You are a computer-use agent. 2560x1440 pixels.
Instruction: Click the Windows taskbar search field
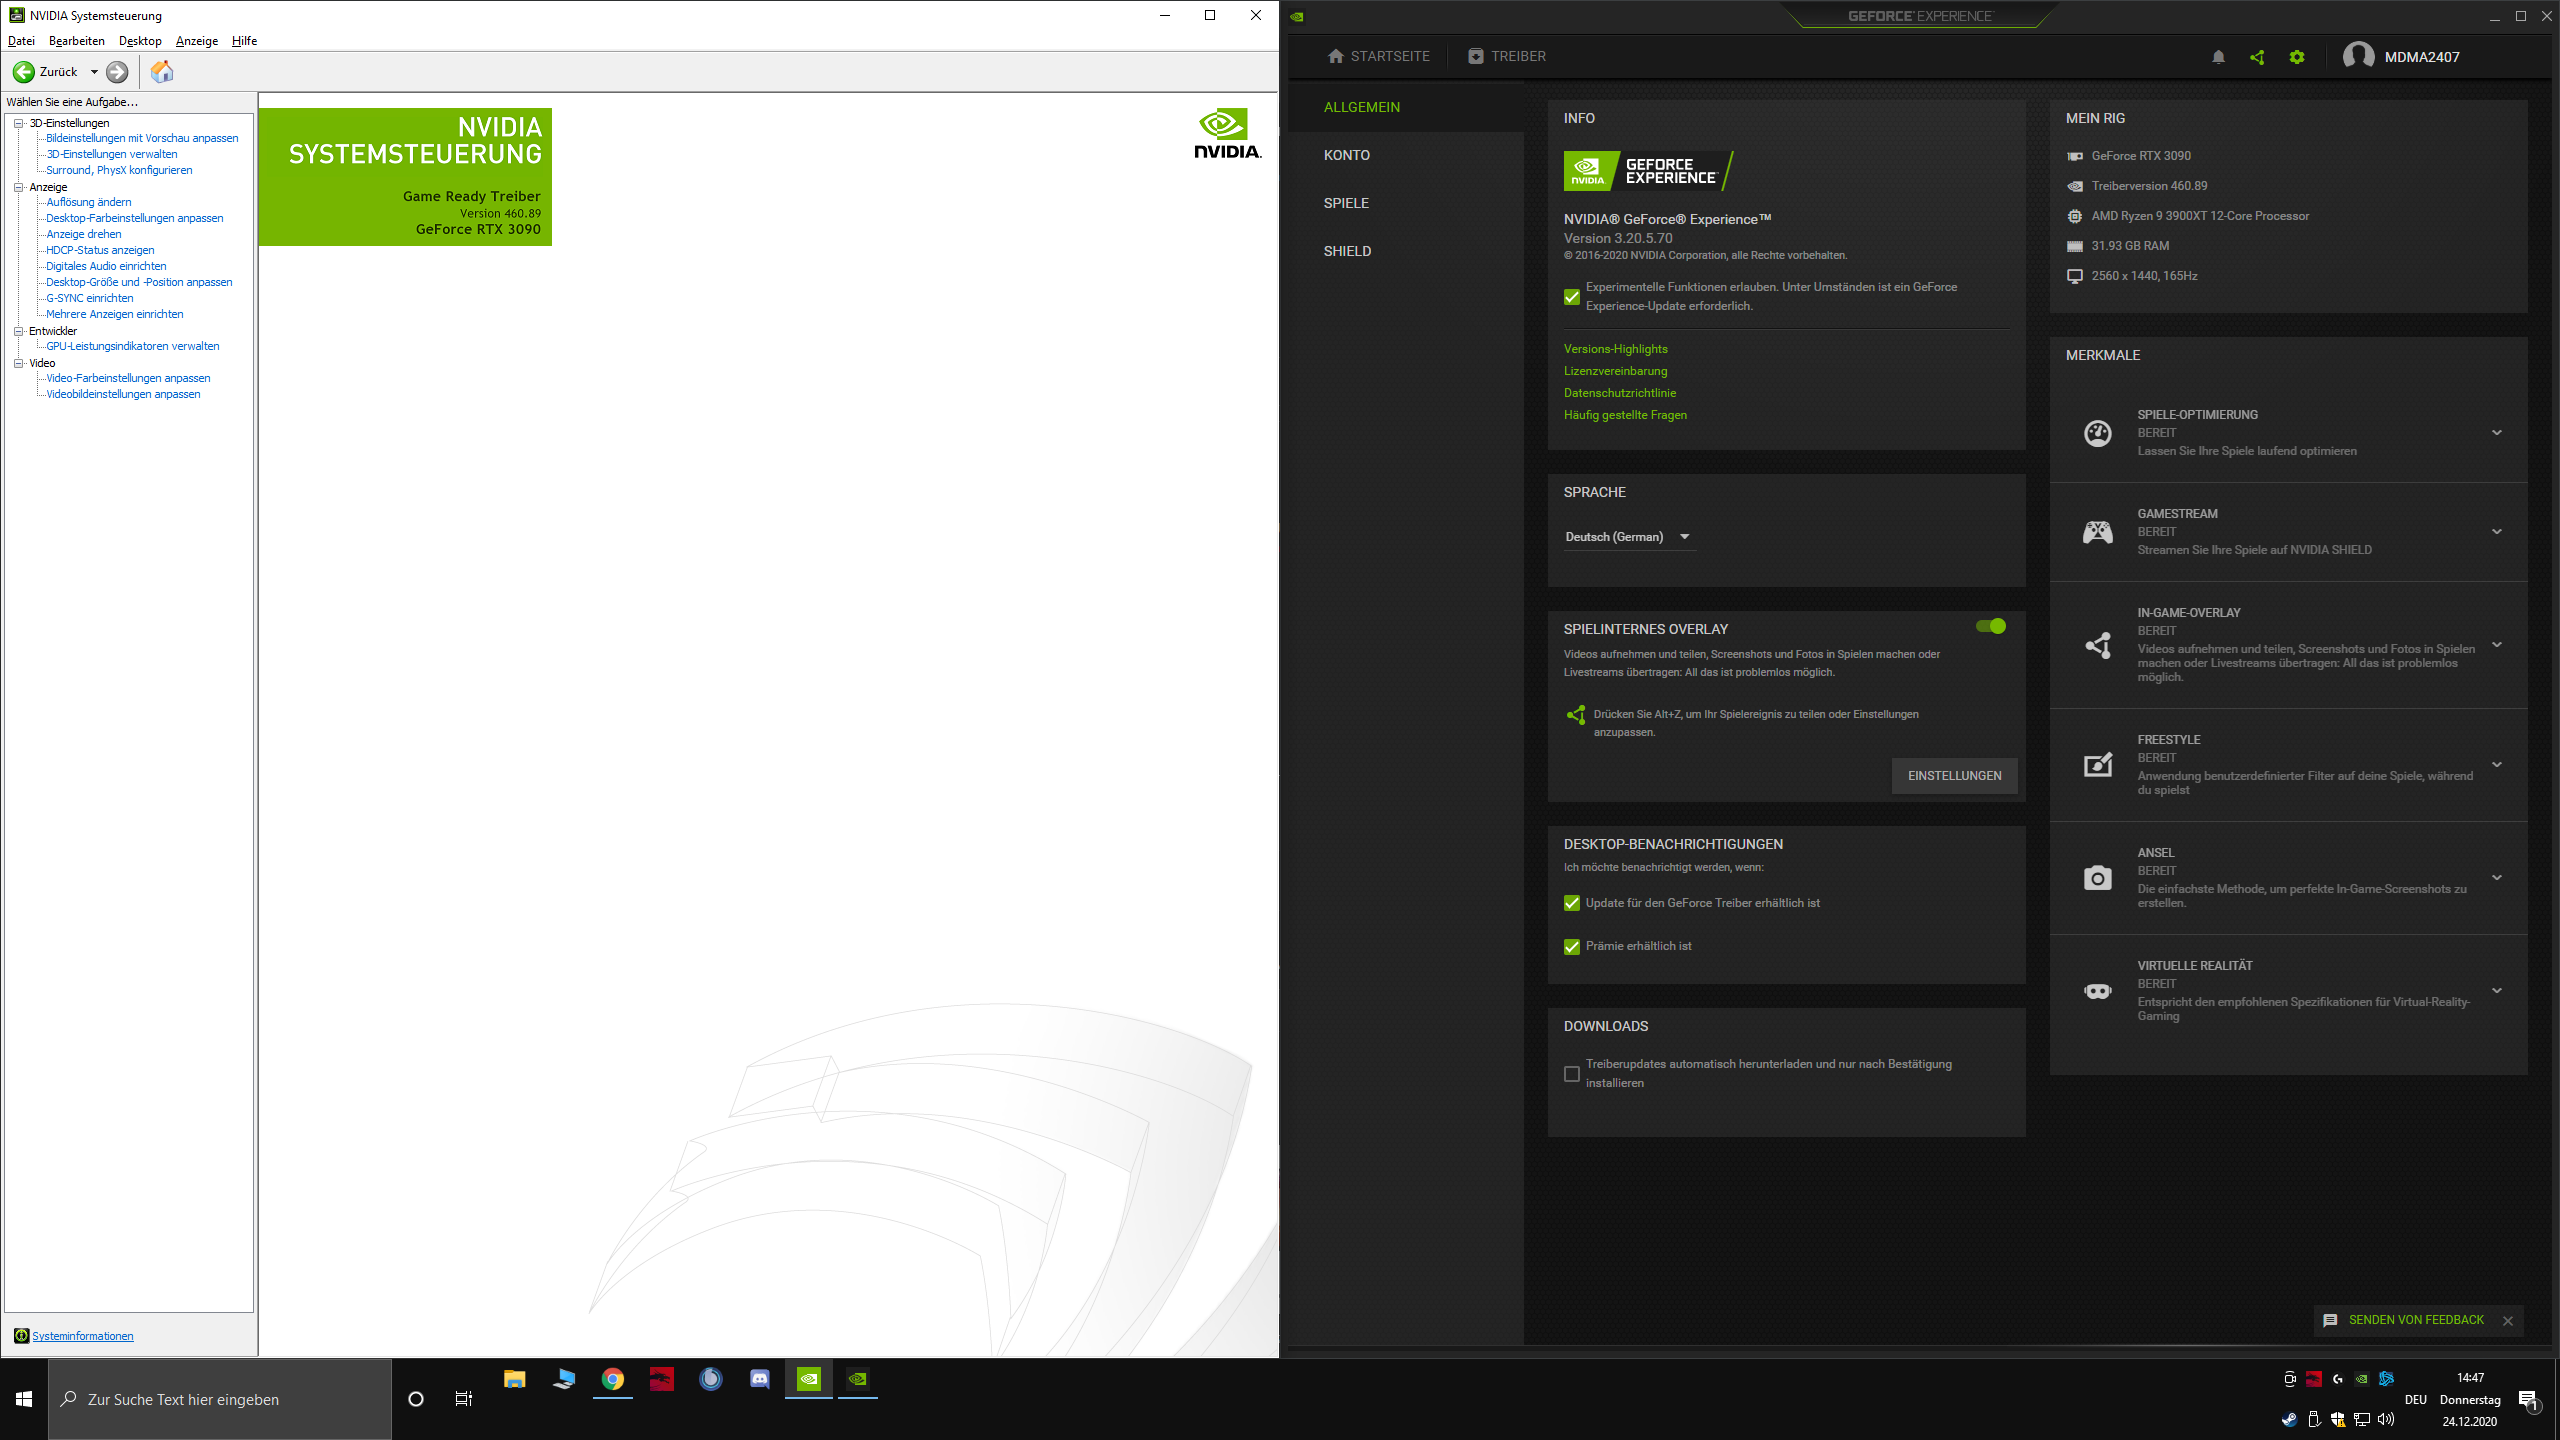(x=220, y=1399)
